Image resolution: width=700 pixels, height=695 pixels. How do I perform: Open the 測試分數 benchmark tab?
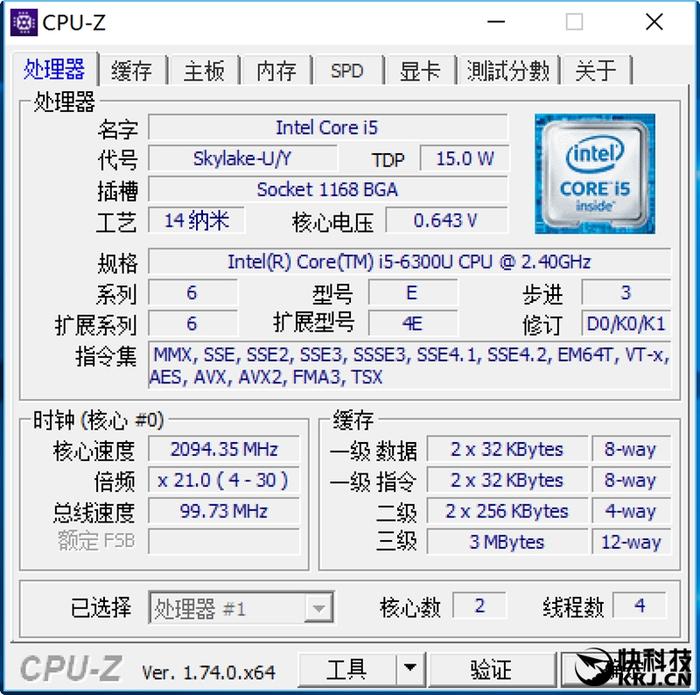508,71
